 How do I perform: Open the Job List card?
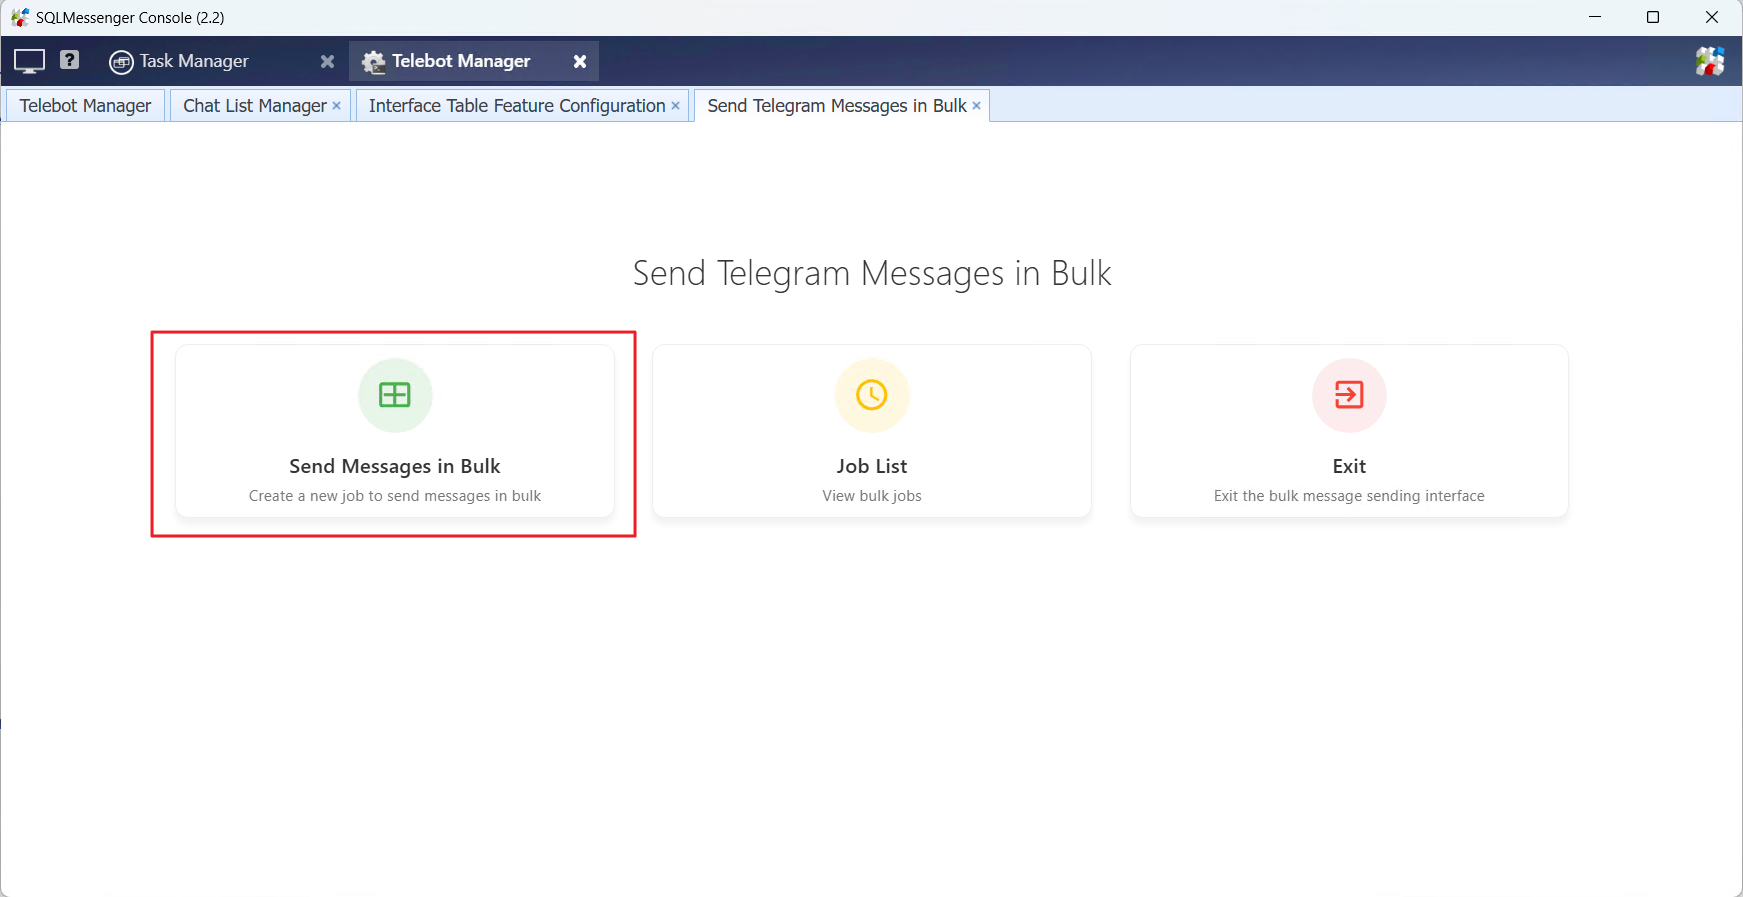click(872, 431)
